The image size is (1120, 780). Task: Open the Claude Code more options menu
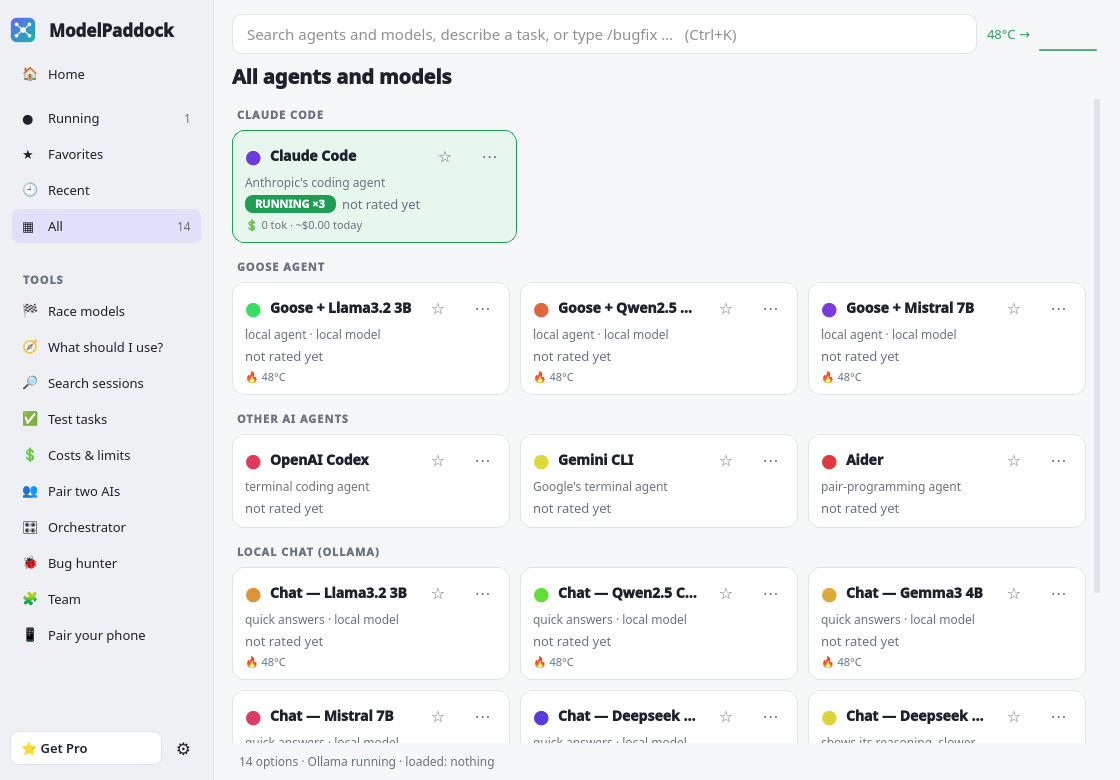coord(489,156)
